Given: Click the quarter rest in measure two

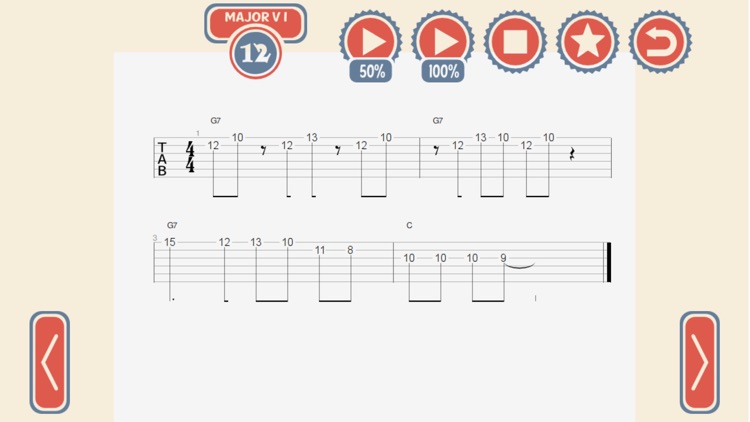Looking at the screenshot, I should point(572,154).
